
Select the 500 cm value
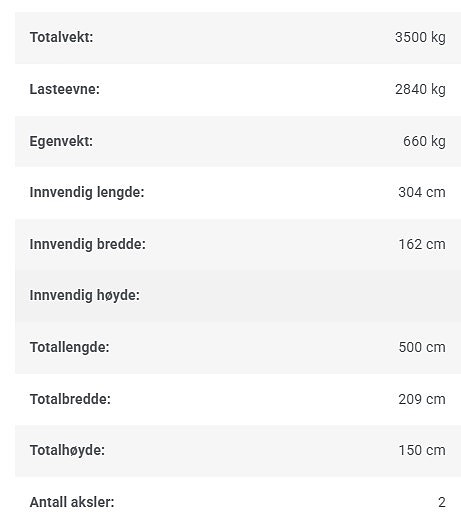(x=422, y=347)
